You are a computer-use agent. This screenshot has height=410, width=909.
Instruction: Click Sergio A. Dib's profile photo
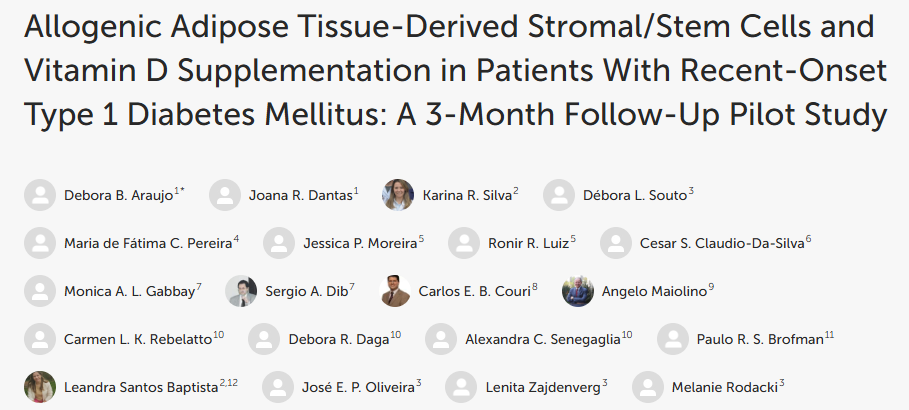point(241,291)
